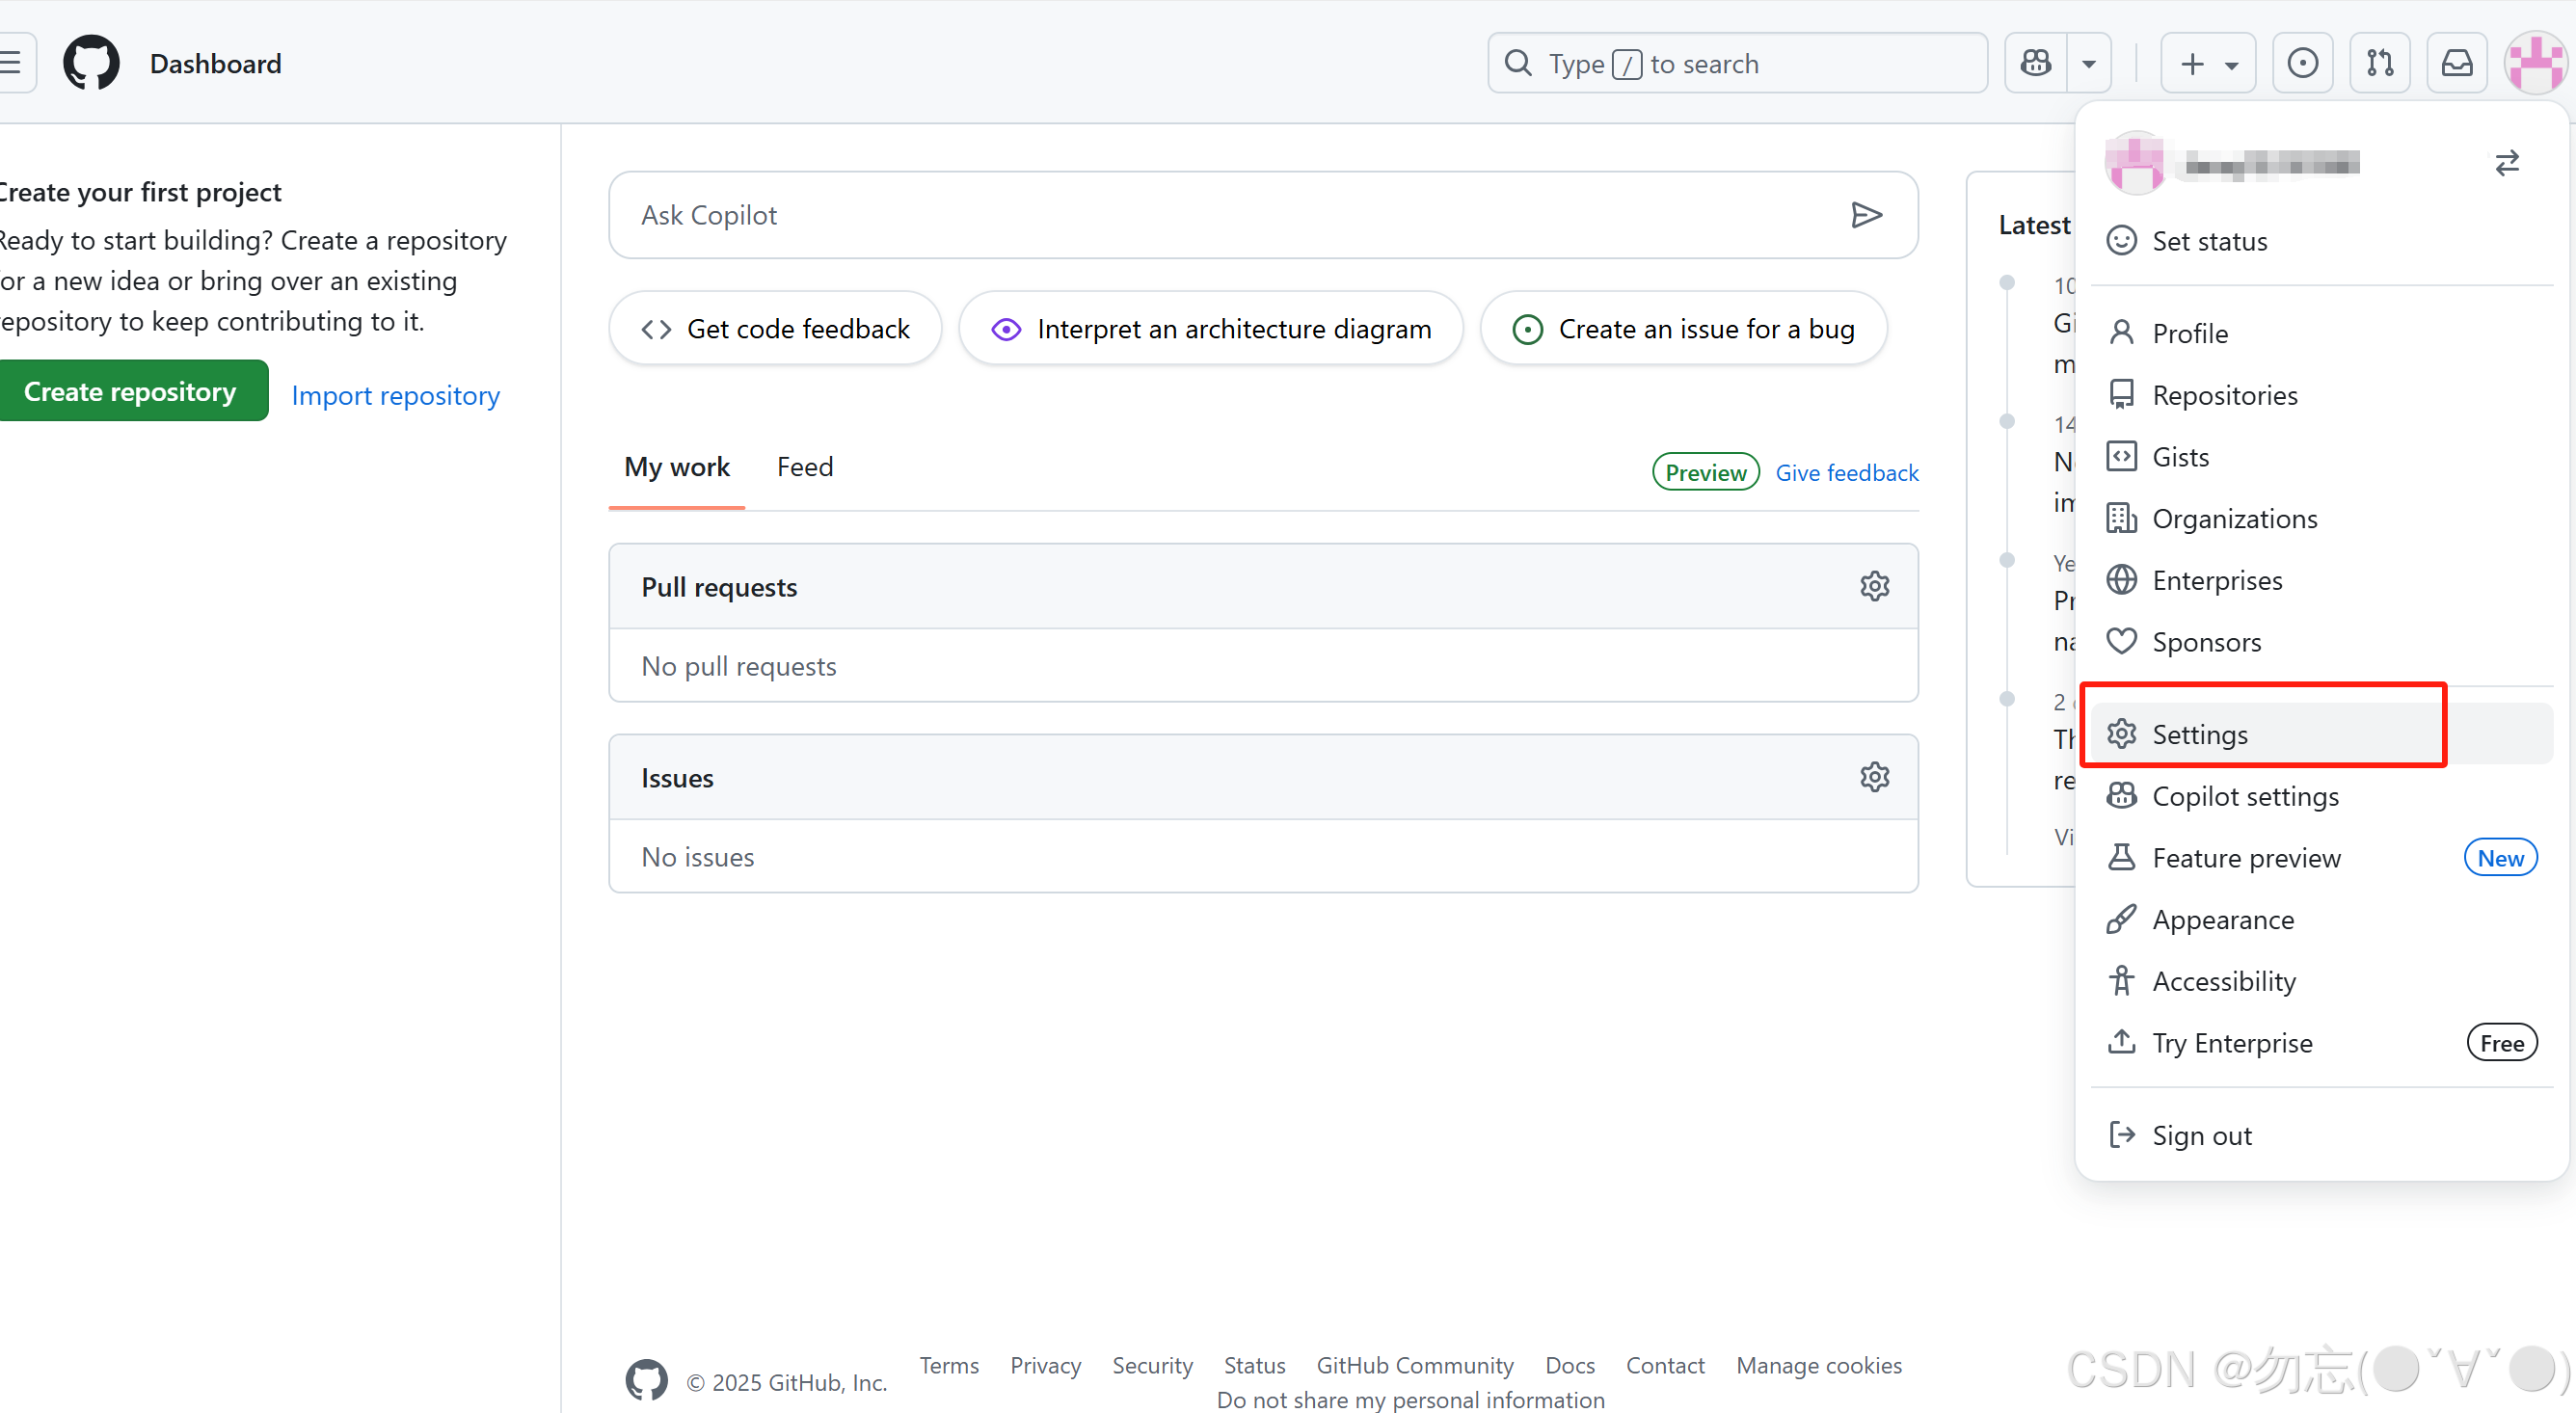
Task: Click your avatar in the top right
Action: point(2534,62)
